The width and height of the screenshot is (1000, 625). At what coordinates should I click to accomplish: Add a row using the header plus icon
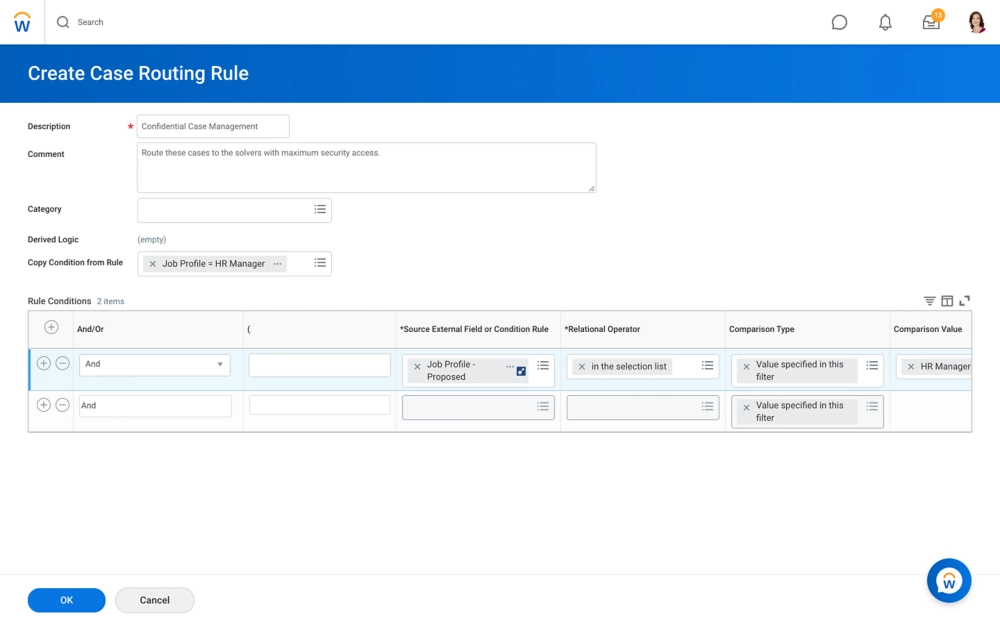click(51, 328)
